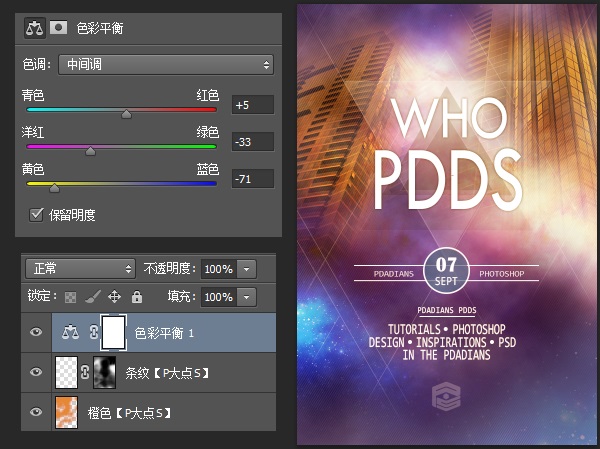Click the magenta-green value field showing -33
Screen dimensions: 600x449
[x=253, y=142]
